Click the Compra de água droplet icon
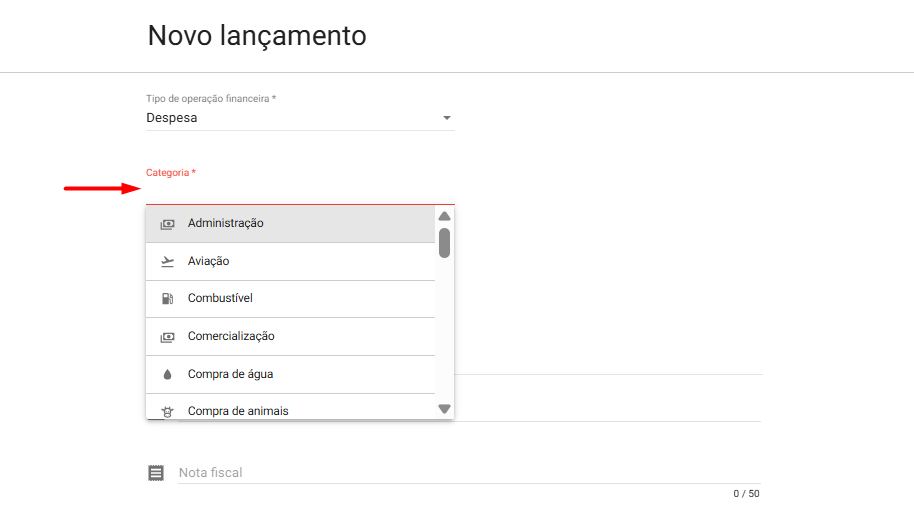This screenshot has width=914, height=514. (167, 375)
